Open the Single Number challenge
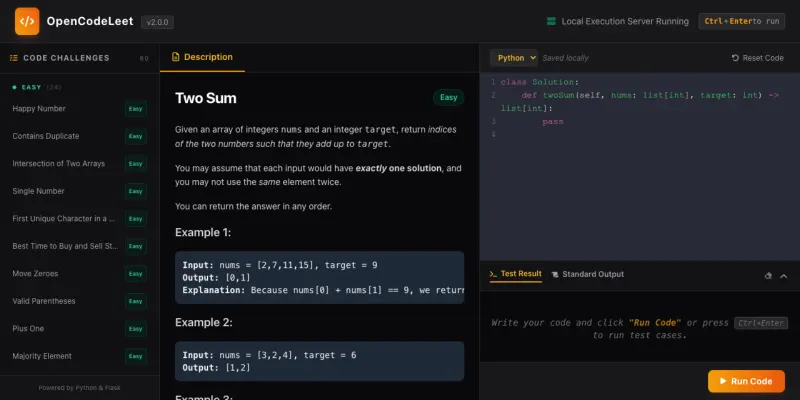The height and width of the screenshot is (400, 800). (x=80, y=191)
